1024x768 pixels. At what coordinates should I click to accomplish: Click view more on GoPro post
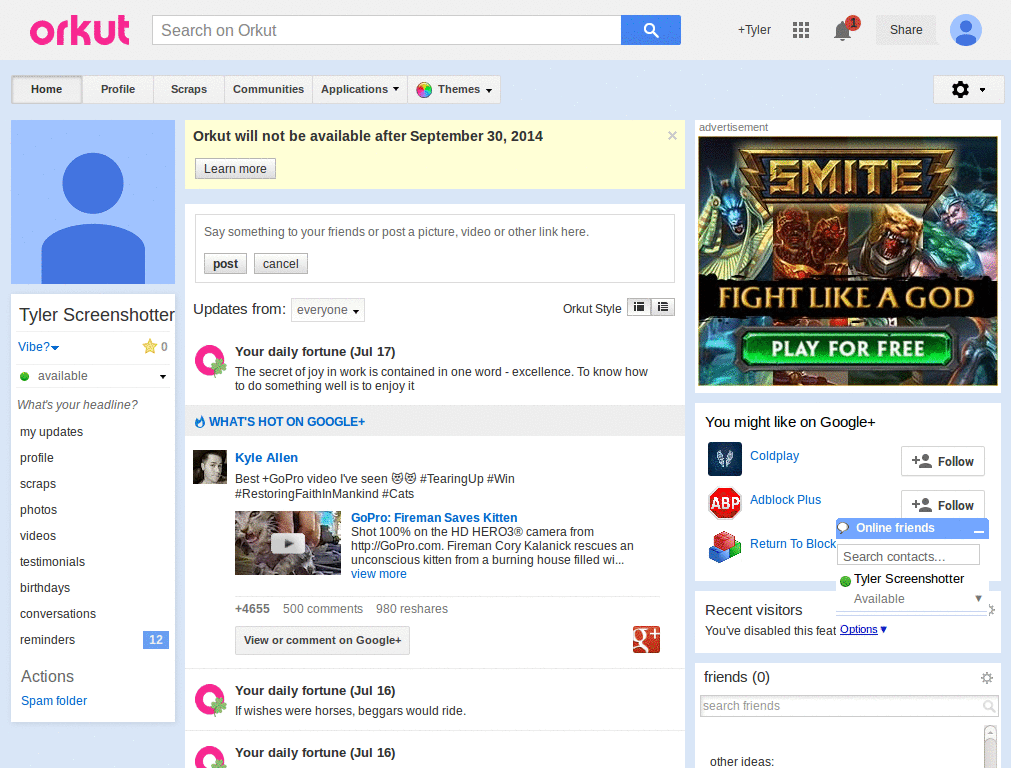click(x=379, y=574)
